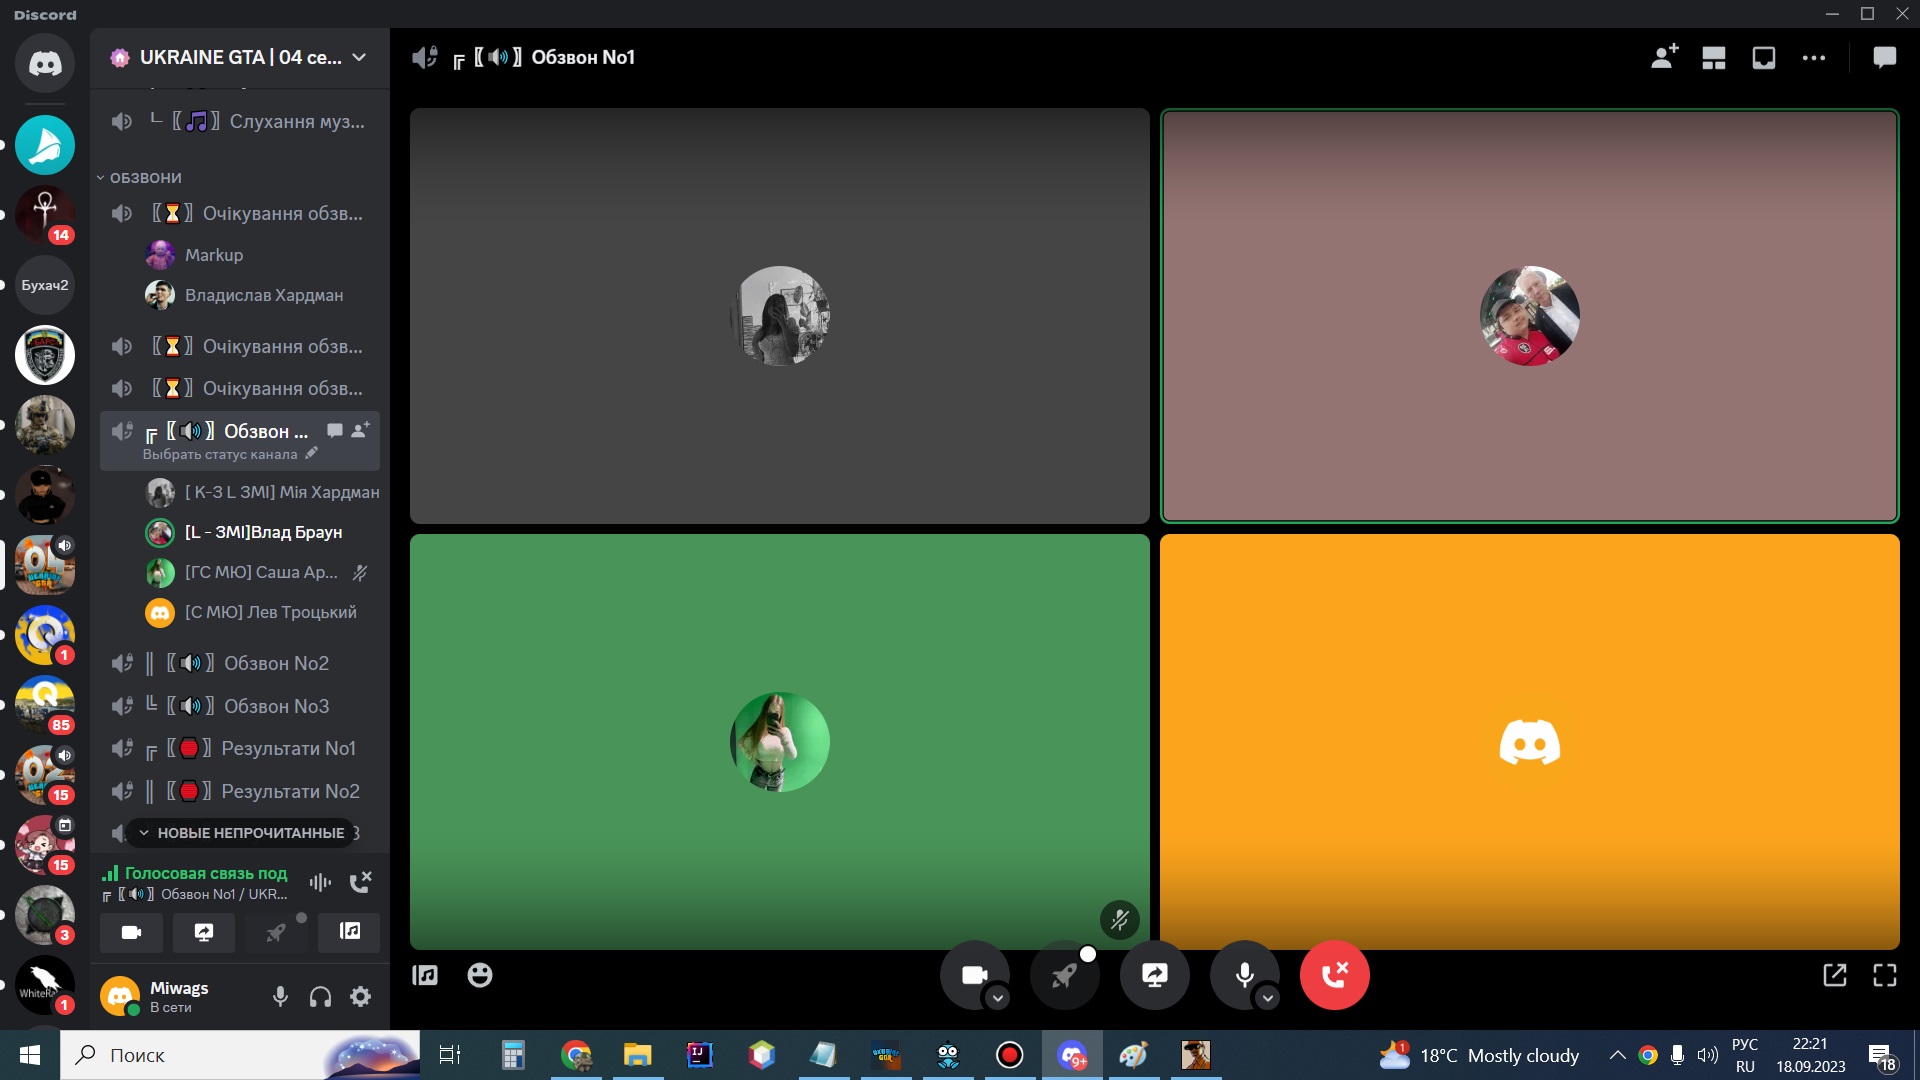Toggle screen share in sidebar voice panel
The image size is (1920, 1080).
coord(204,932)
